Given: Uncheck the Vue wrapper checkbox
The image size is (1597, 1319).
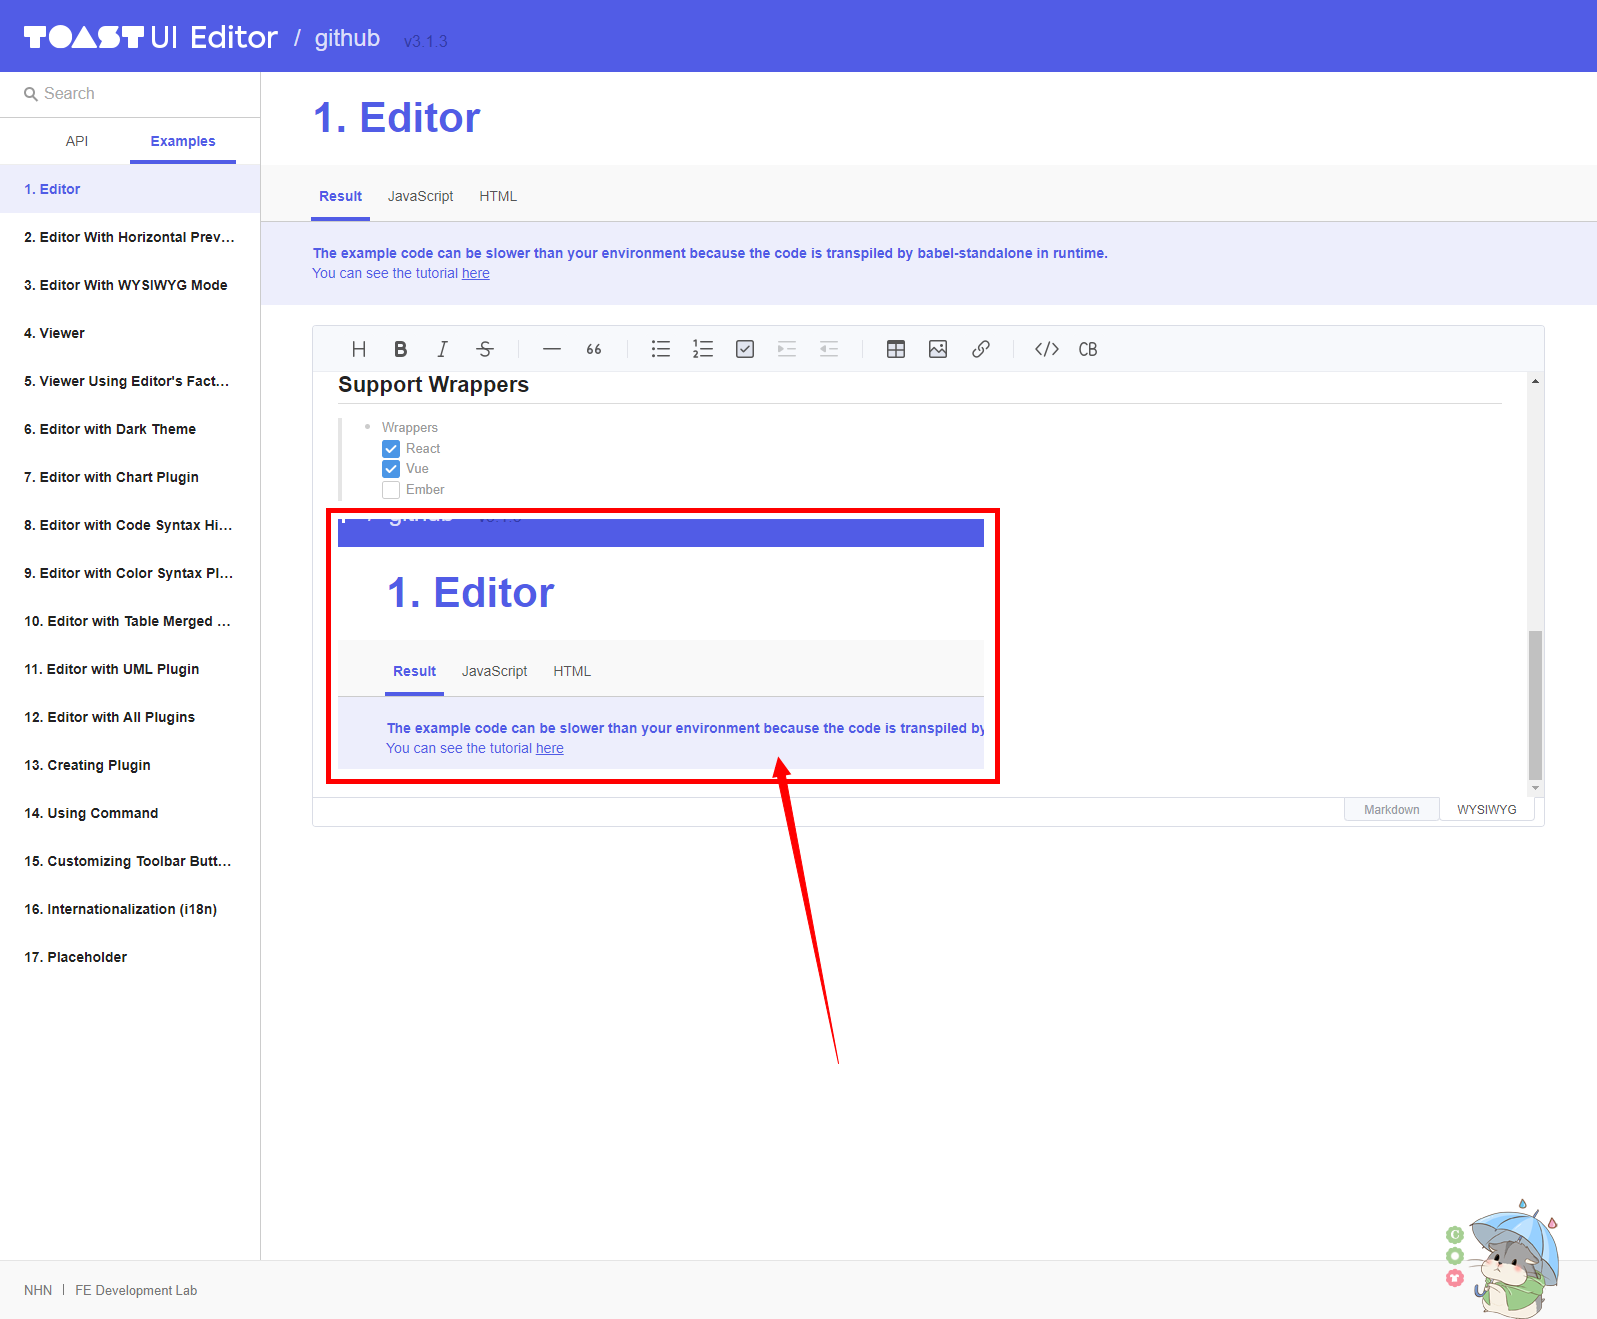Looking at the screenshot, I should (391, 469).
